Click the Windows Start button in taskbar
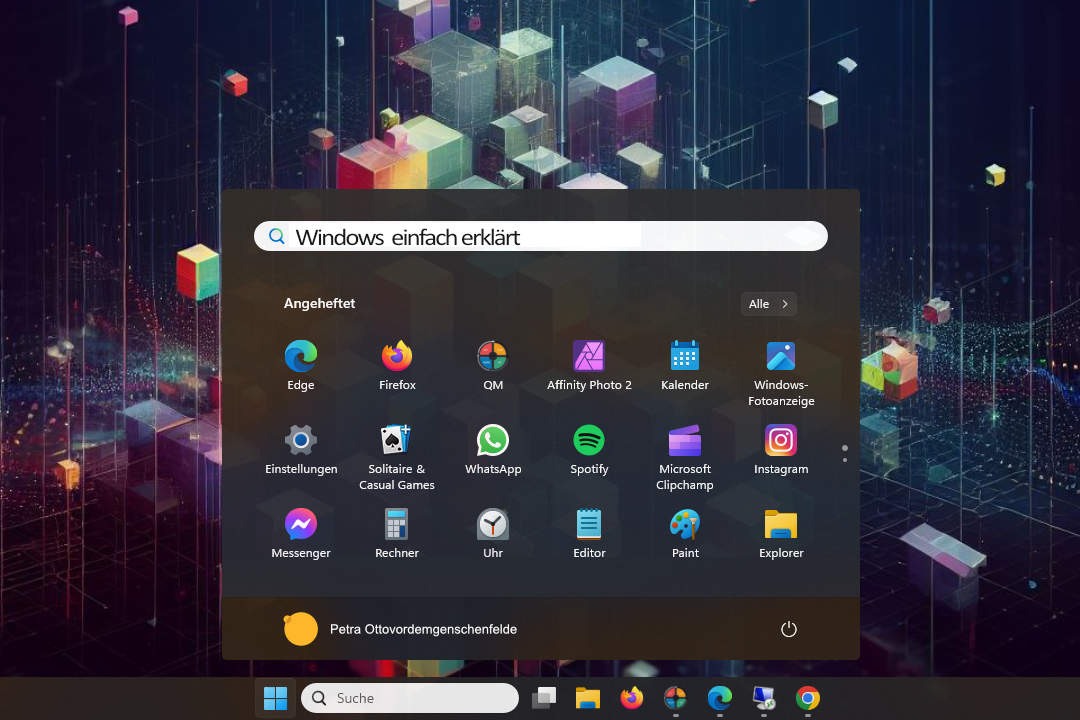This screenshot has height=720, width=1080. pos(276,699)
